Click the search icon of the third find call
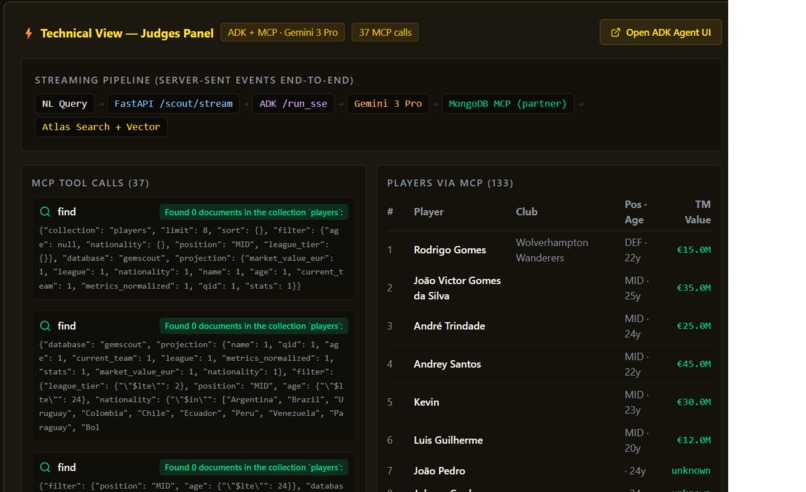Viewport: 806px width, 492px height. (x=45, y=467)
